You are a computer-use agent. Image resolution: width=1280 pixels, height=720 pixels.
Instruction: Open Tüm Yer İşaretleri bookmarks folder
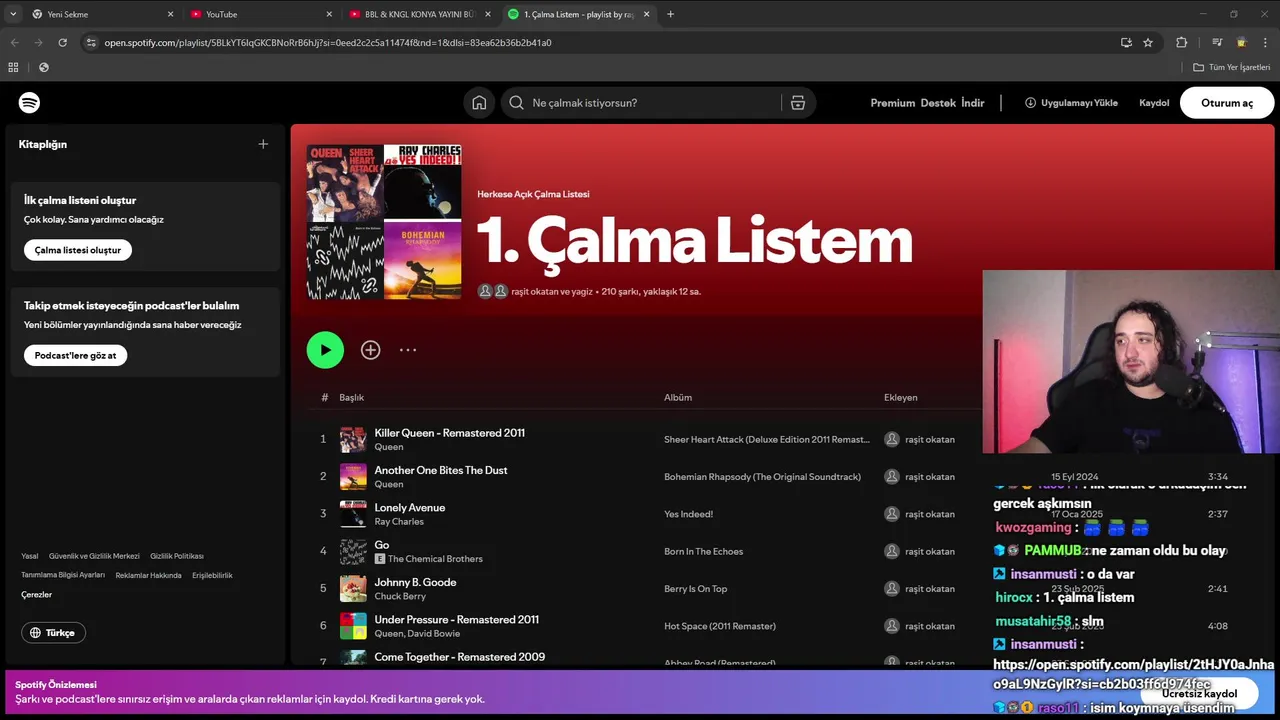(x=1232, y=67)
